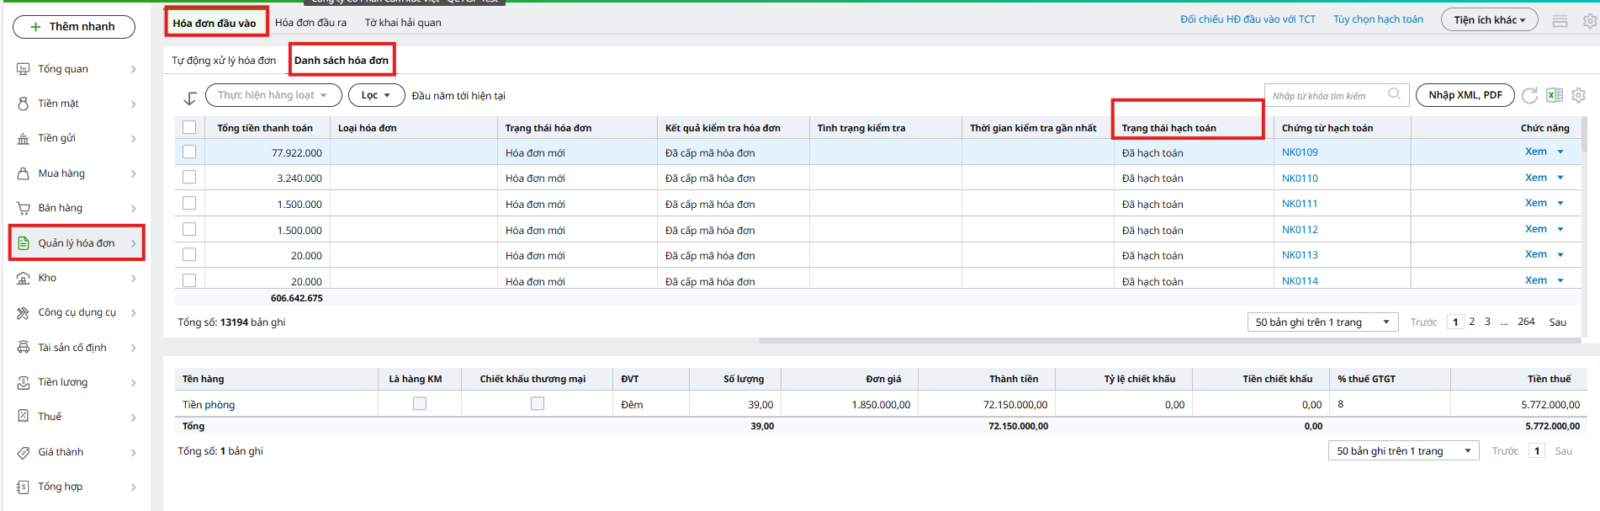The height and width of the screenshot is (511, 1600).
Task: Open the Kho warehouse sidebar icon
Action: [23, 278]
